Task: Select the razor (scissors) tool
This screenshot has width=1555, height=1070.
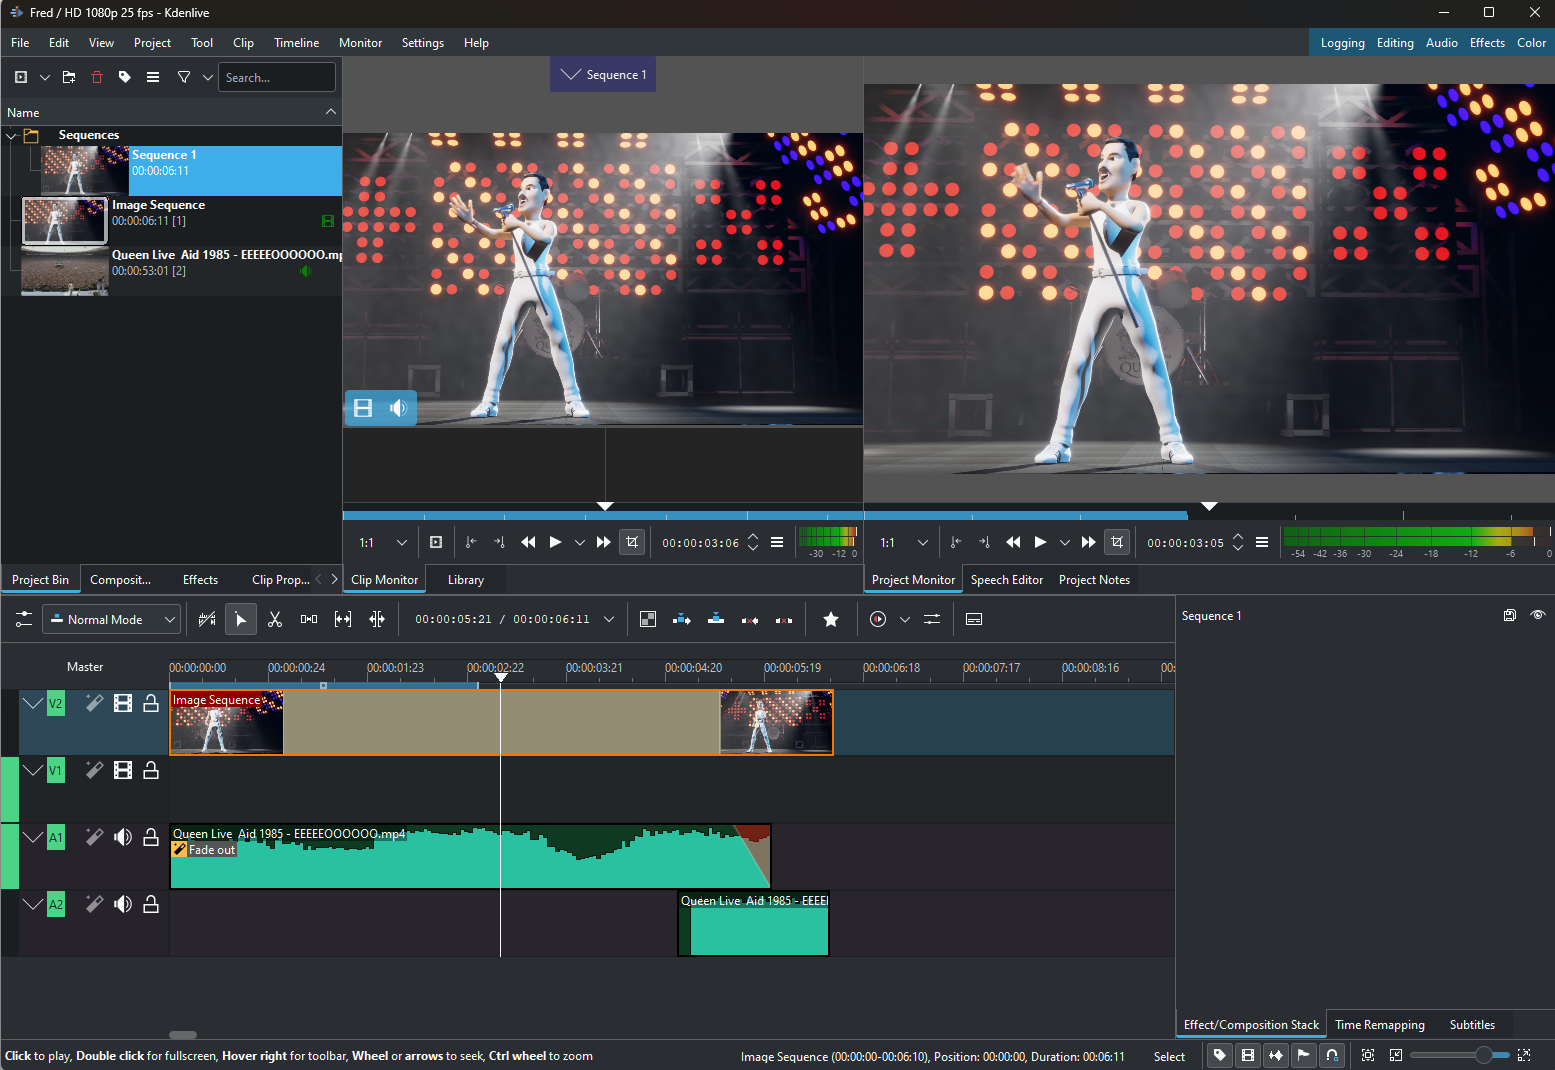Action: pyautogui.click(x=275, y=620)
